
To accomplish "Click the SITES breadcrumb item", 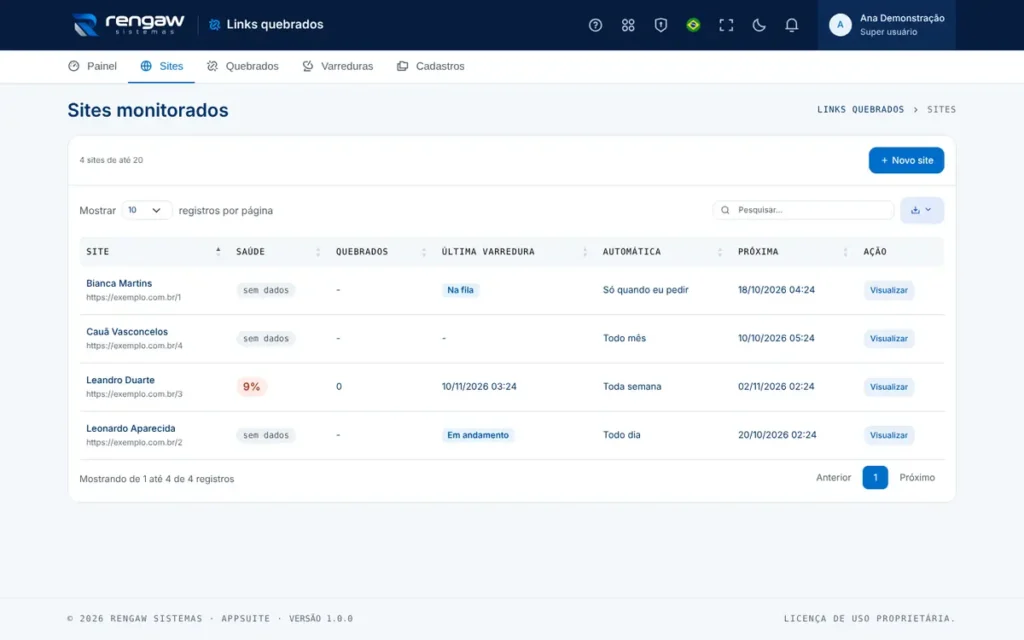I will 941,110.
